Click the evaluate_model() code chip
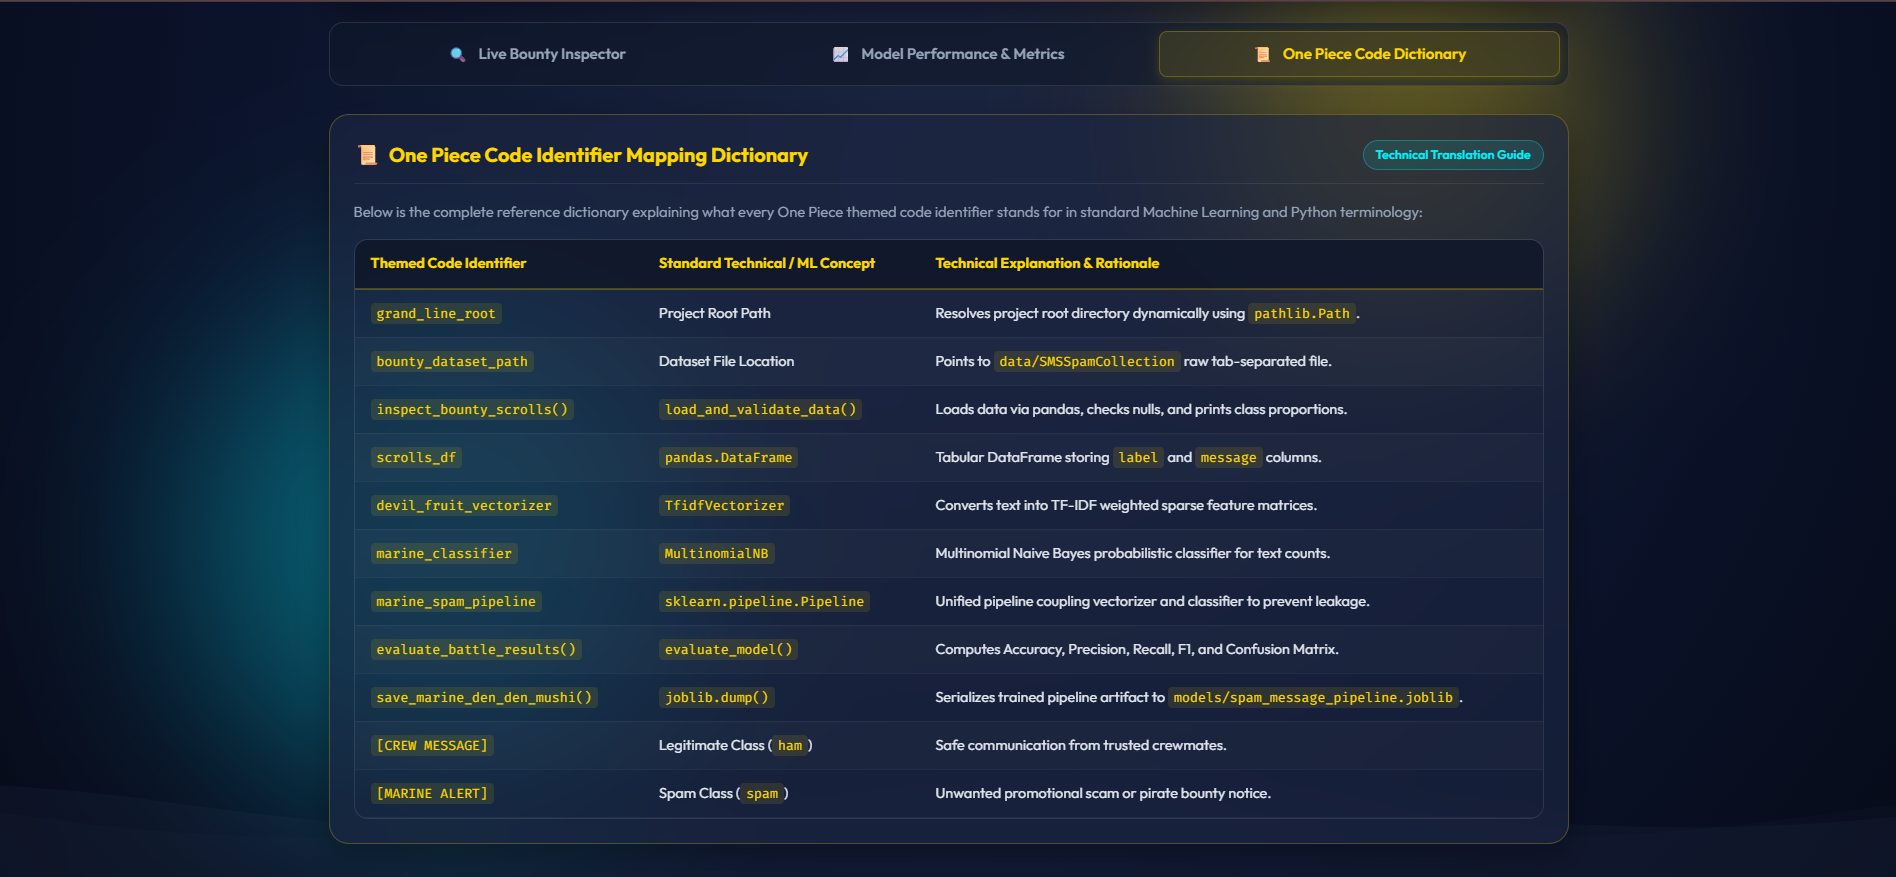Image resolution: width=1896 pixels, height=877 pixels. (728, 649)
